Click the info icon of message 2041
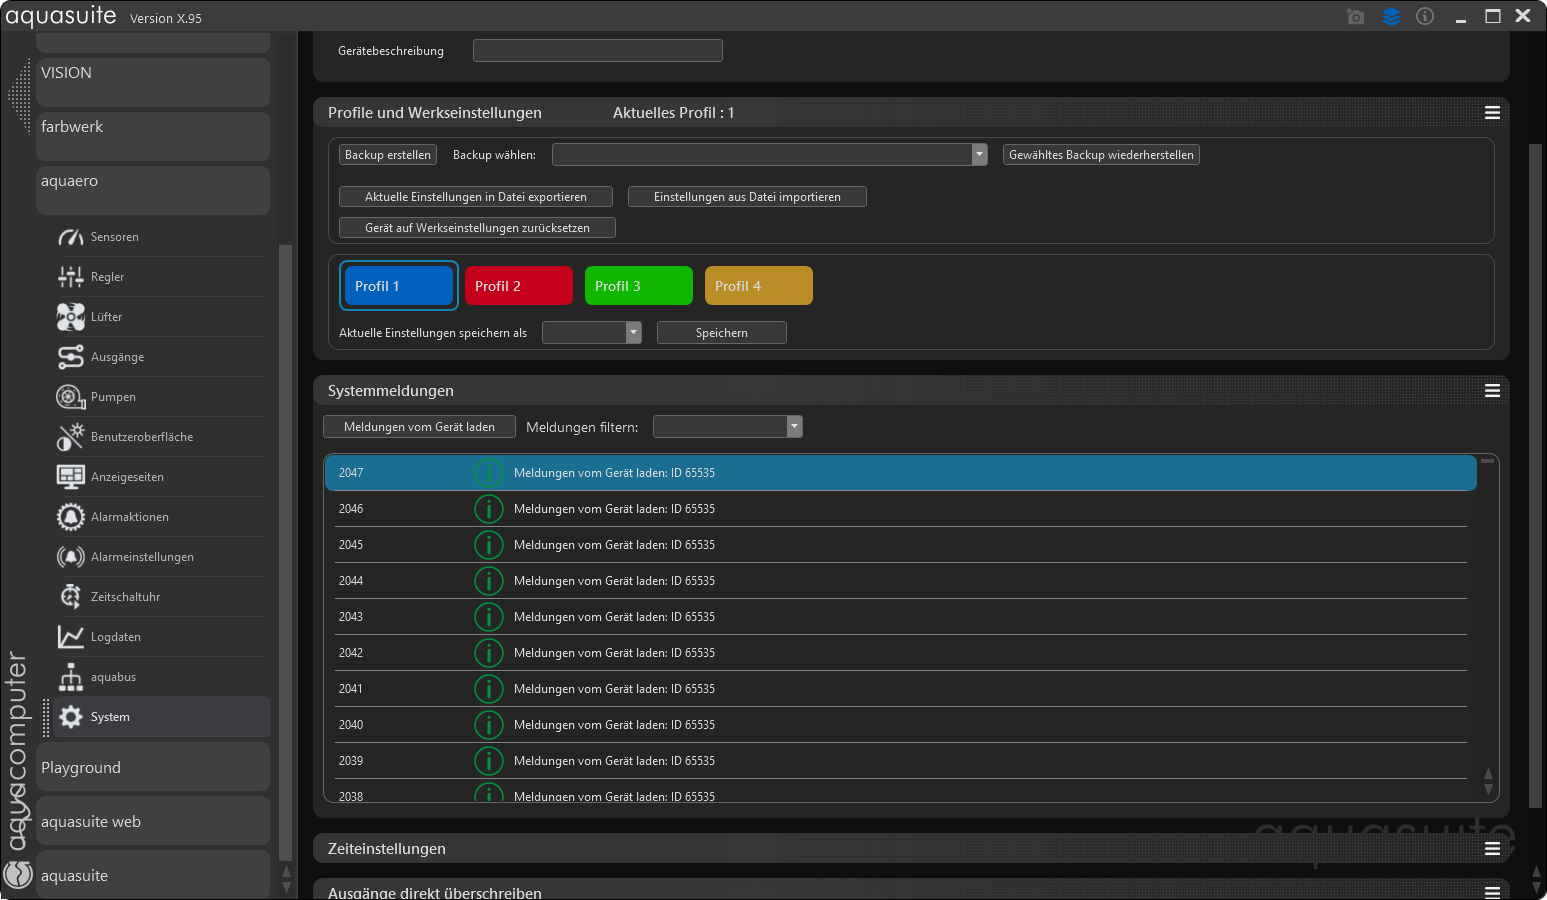This screenshot has width=1547, height=900. [x=488, y=689]
